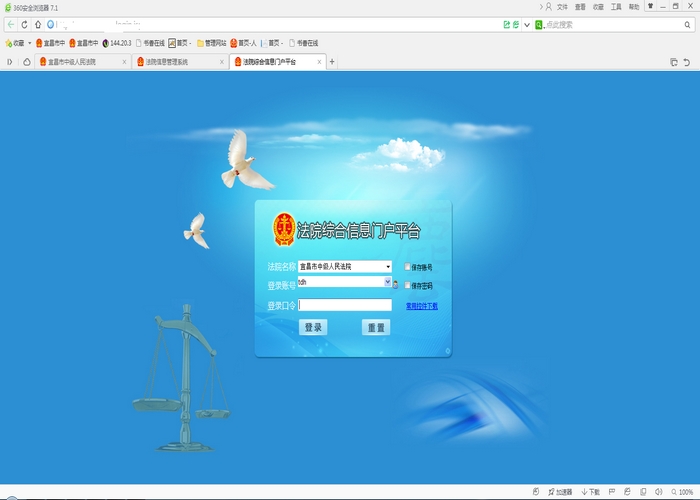Viewport: 700px width, 500px height.
Task: Click the home page icon in toolbar
Action: (38, 24)
